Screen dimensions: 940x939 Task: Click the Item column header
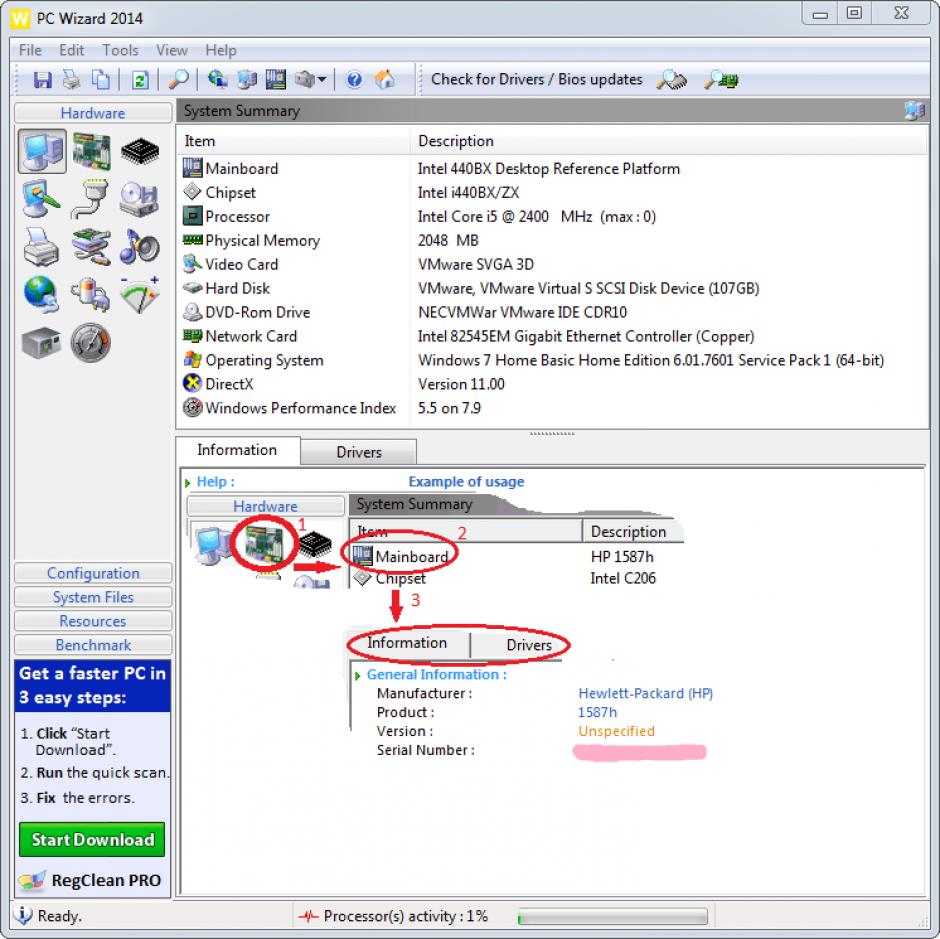point(293,142)
